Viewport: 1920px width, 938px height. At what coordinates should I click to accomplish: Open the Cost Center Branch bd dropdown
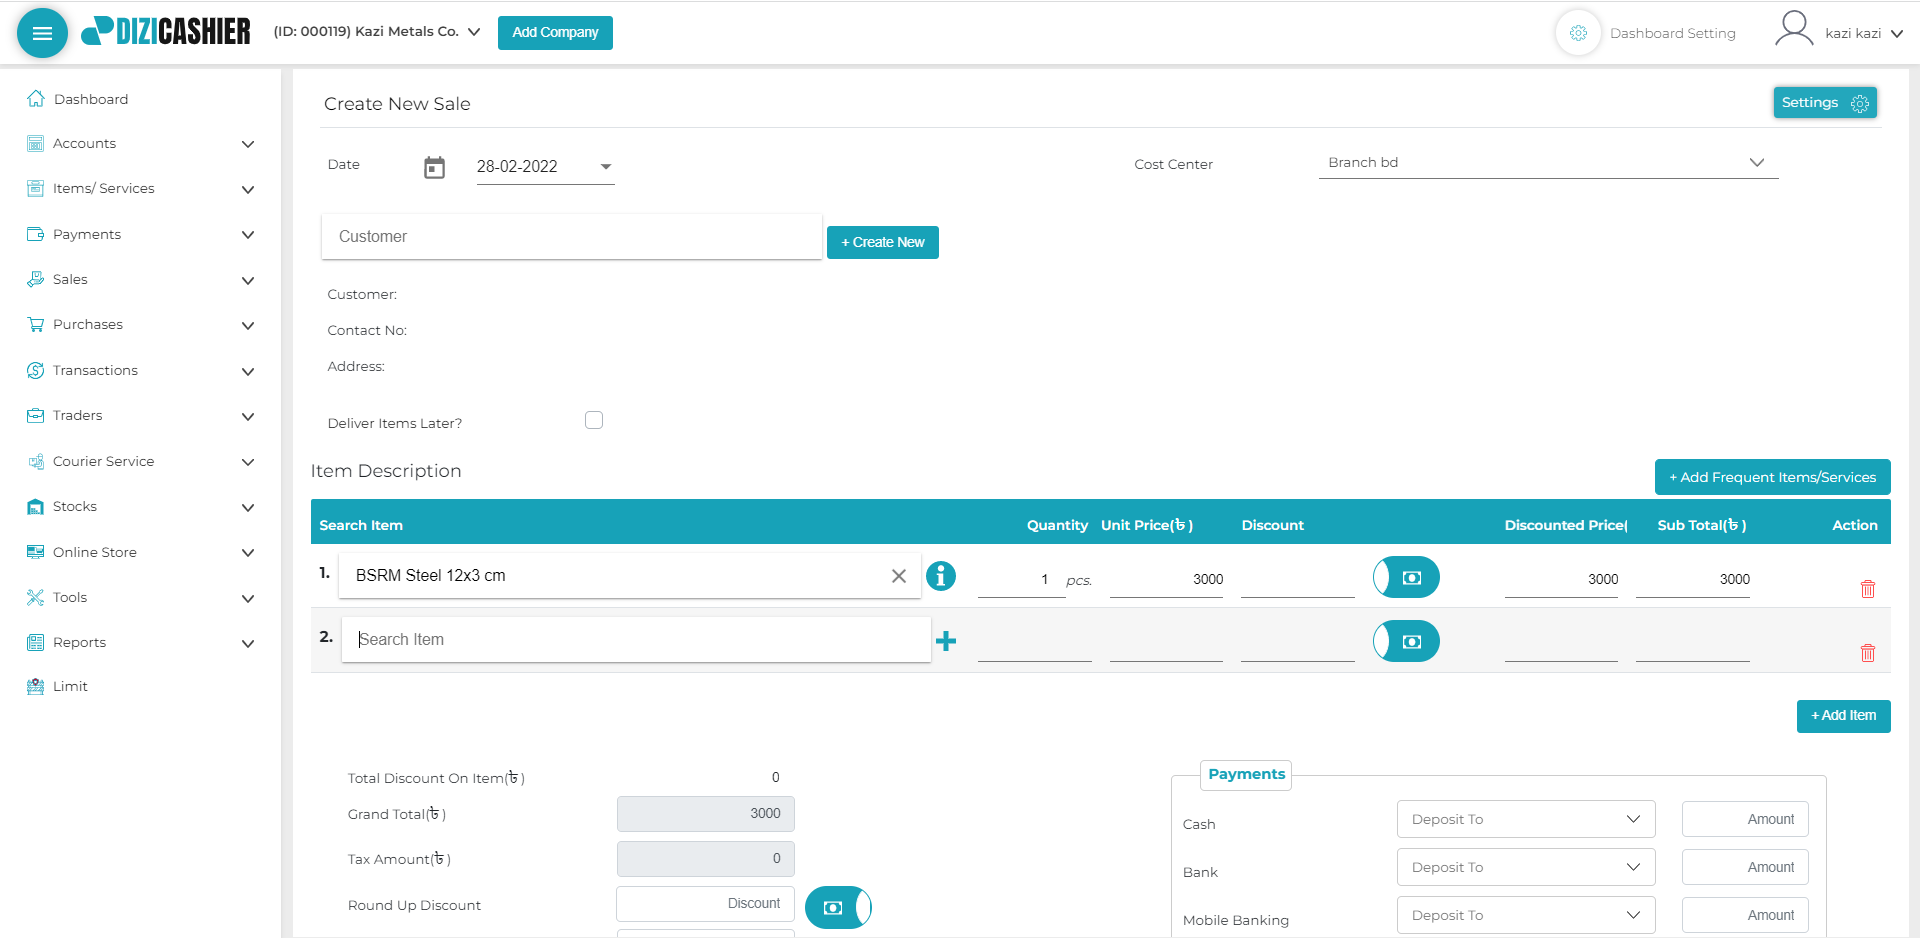click(x=1547, y=163)
